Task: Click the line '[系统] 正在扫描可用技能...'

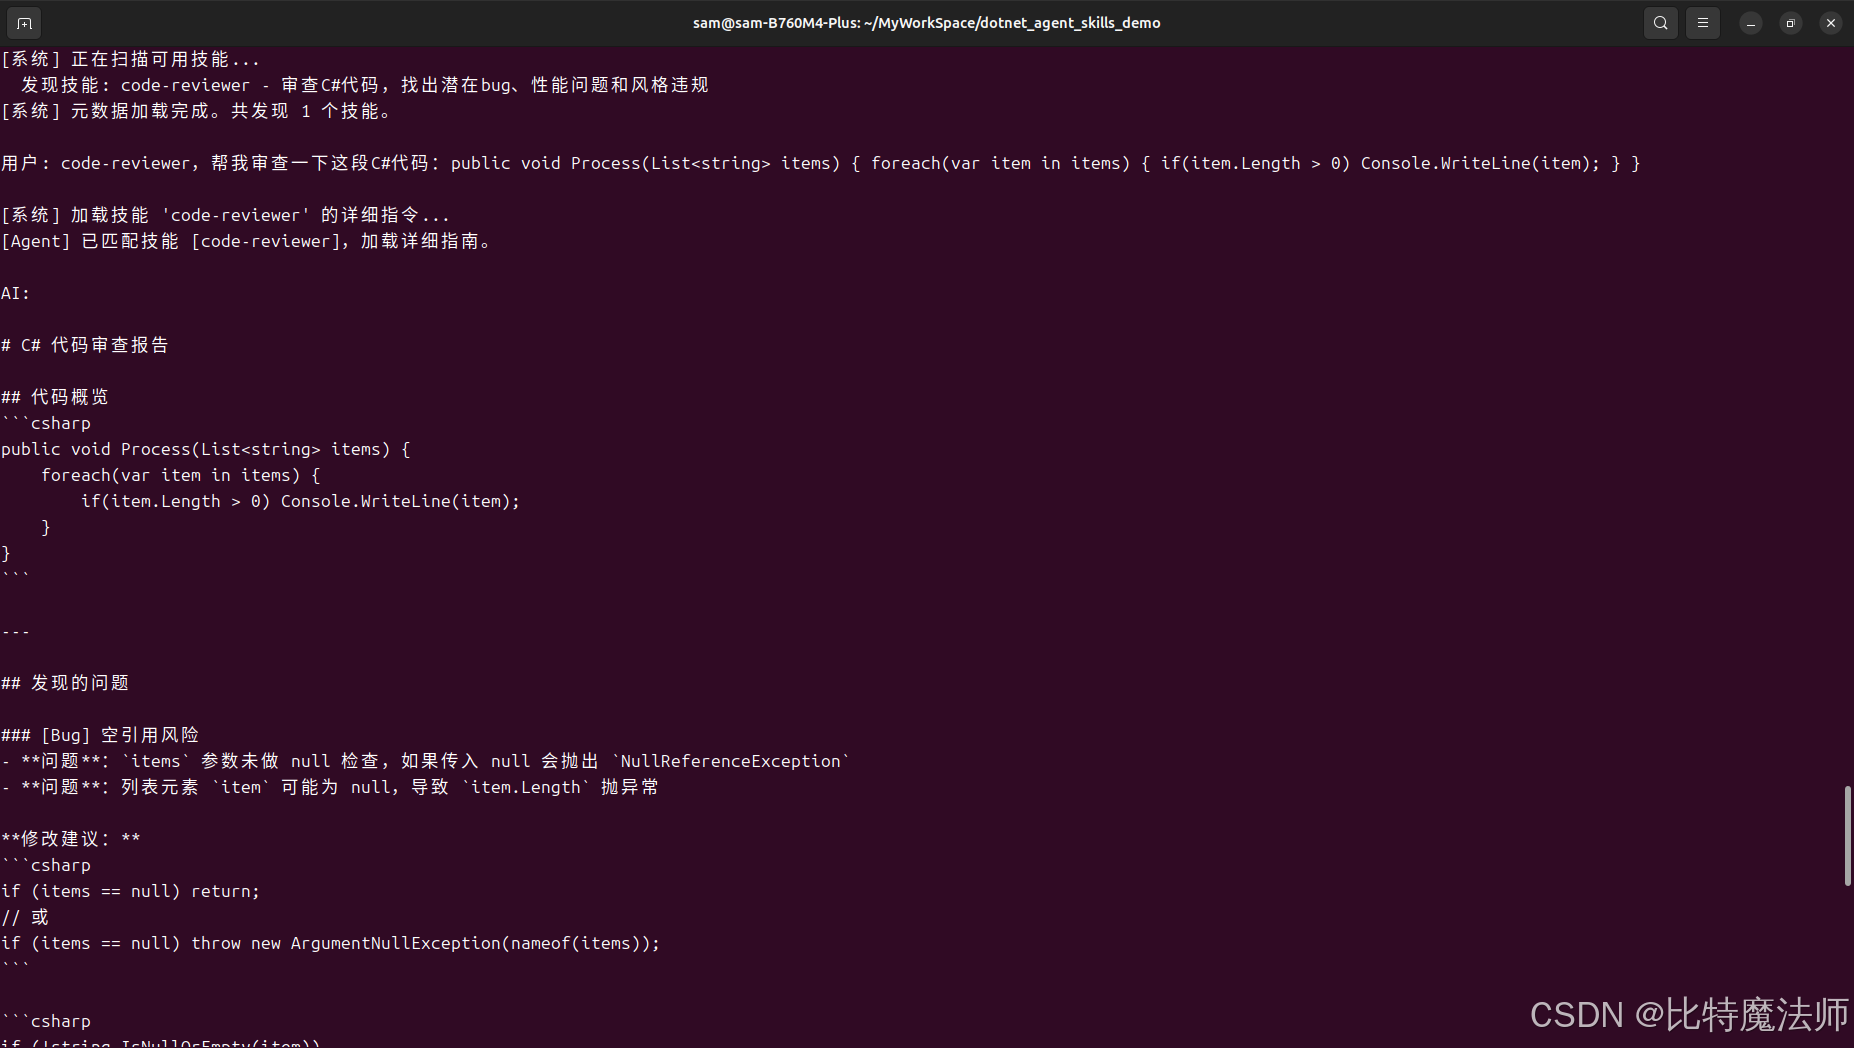Action: click(x=130, y=59)
